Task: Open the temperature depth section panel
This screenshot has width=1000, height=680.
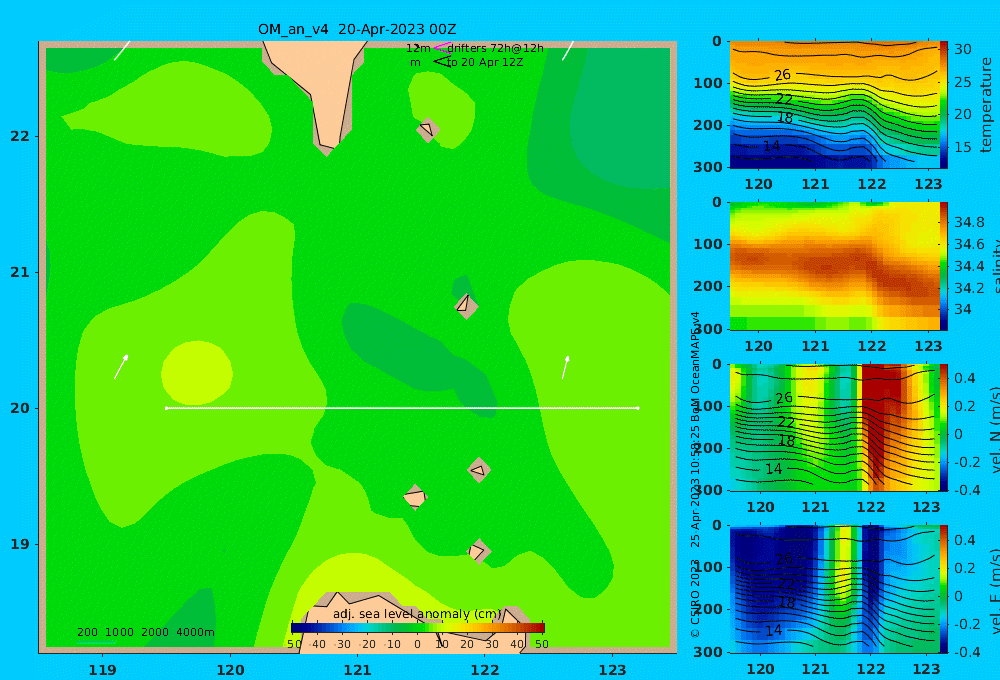Action: click(834, 105)
